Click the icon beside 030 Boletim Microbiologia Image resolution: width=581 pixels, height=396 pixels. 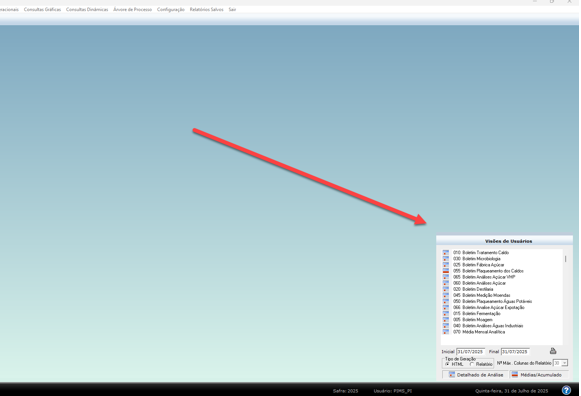446,259
